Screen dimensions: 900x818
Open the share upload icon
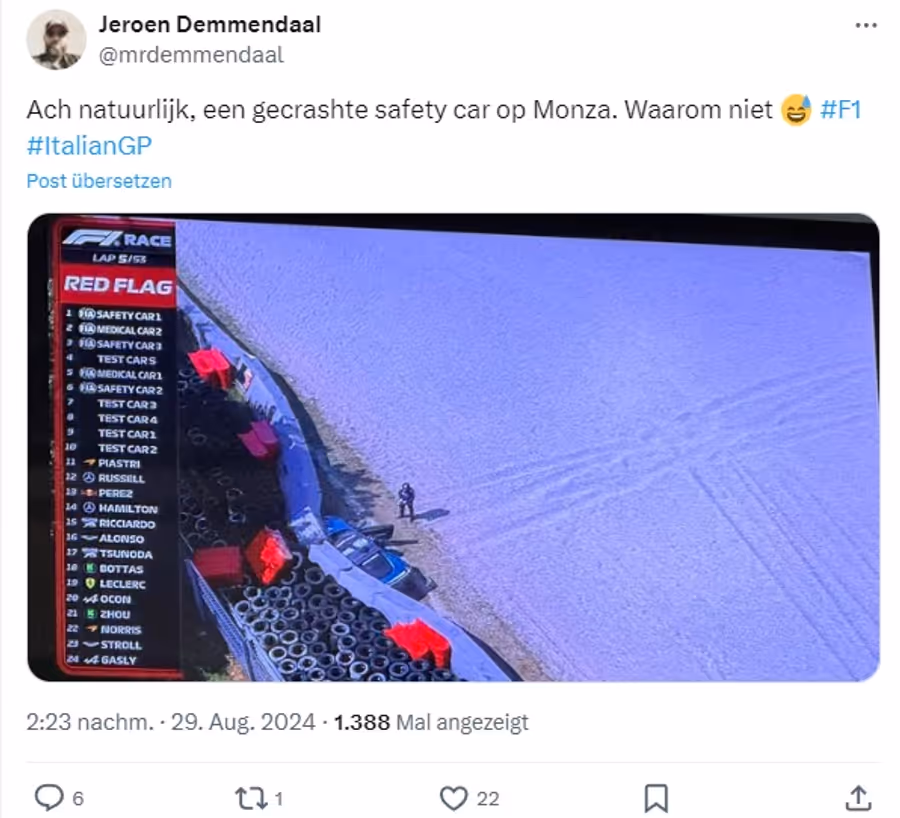coord(859,798)
